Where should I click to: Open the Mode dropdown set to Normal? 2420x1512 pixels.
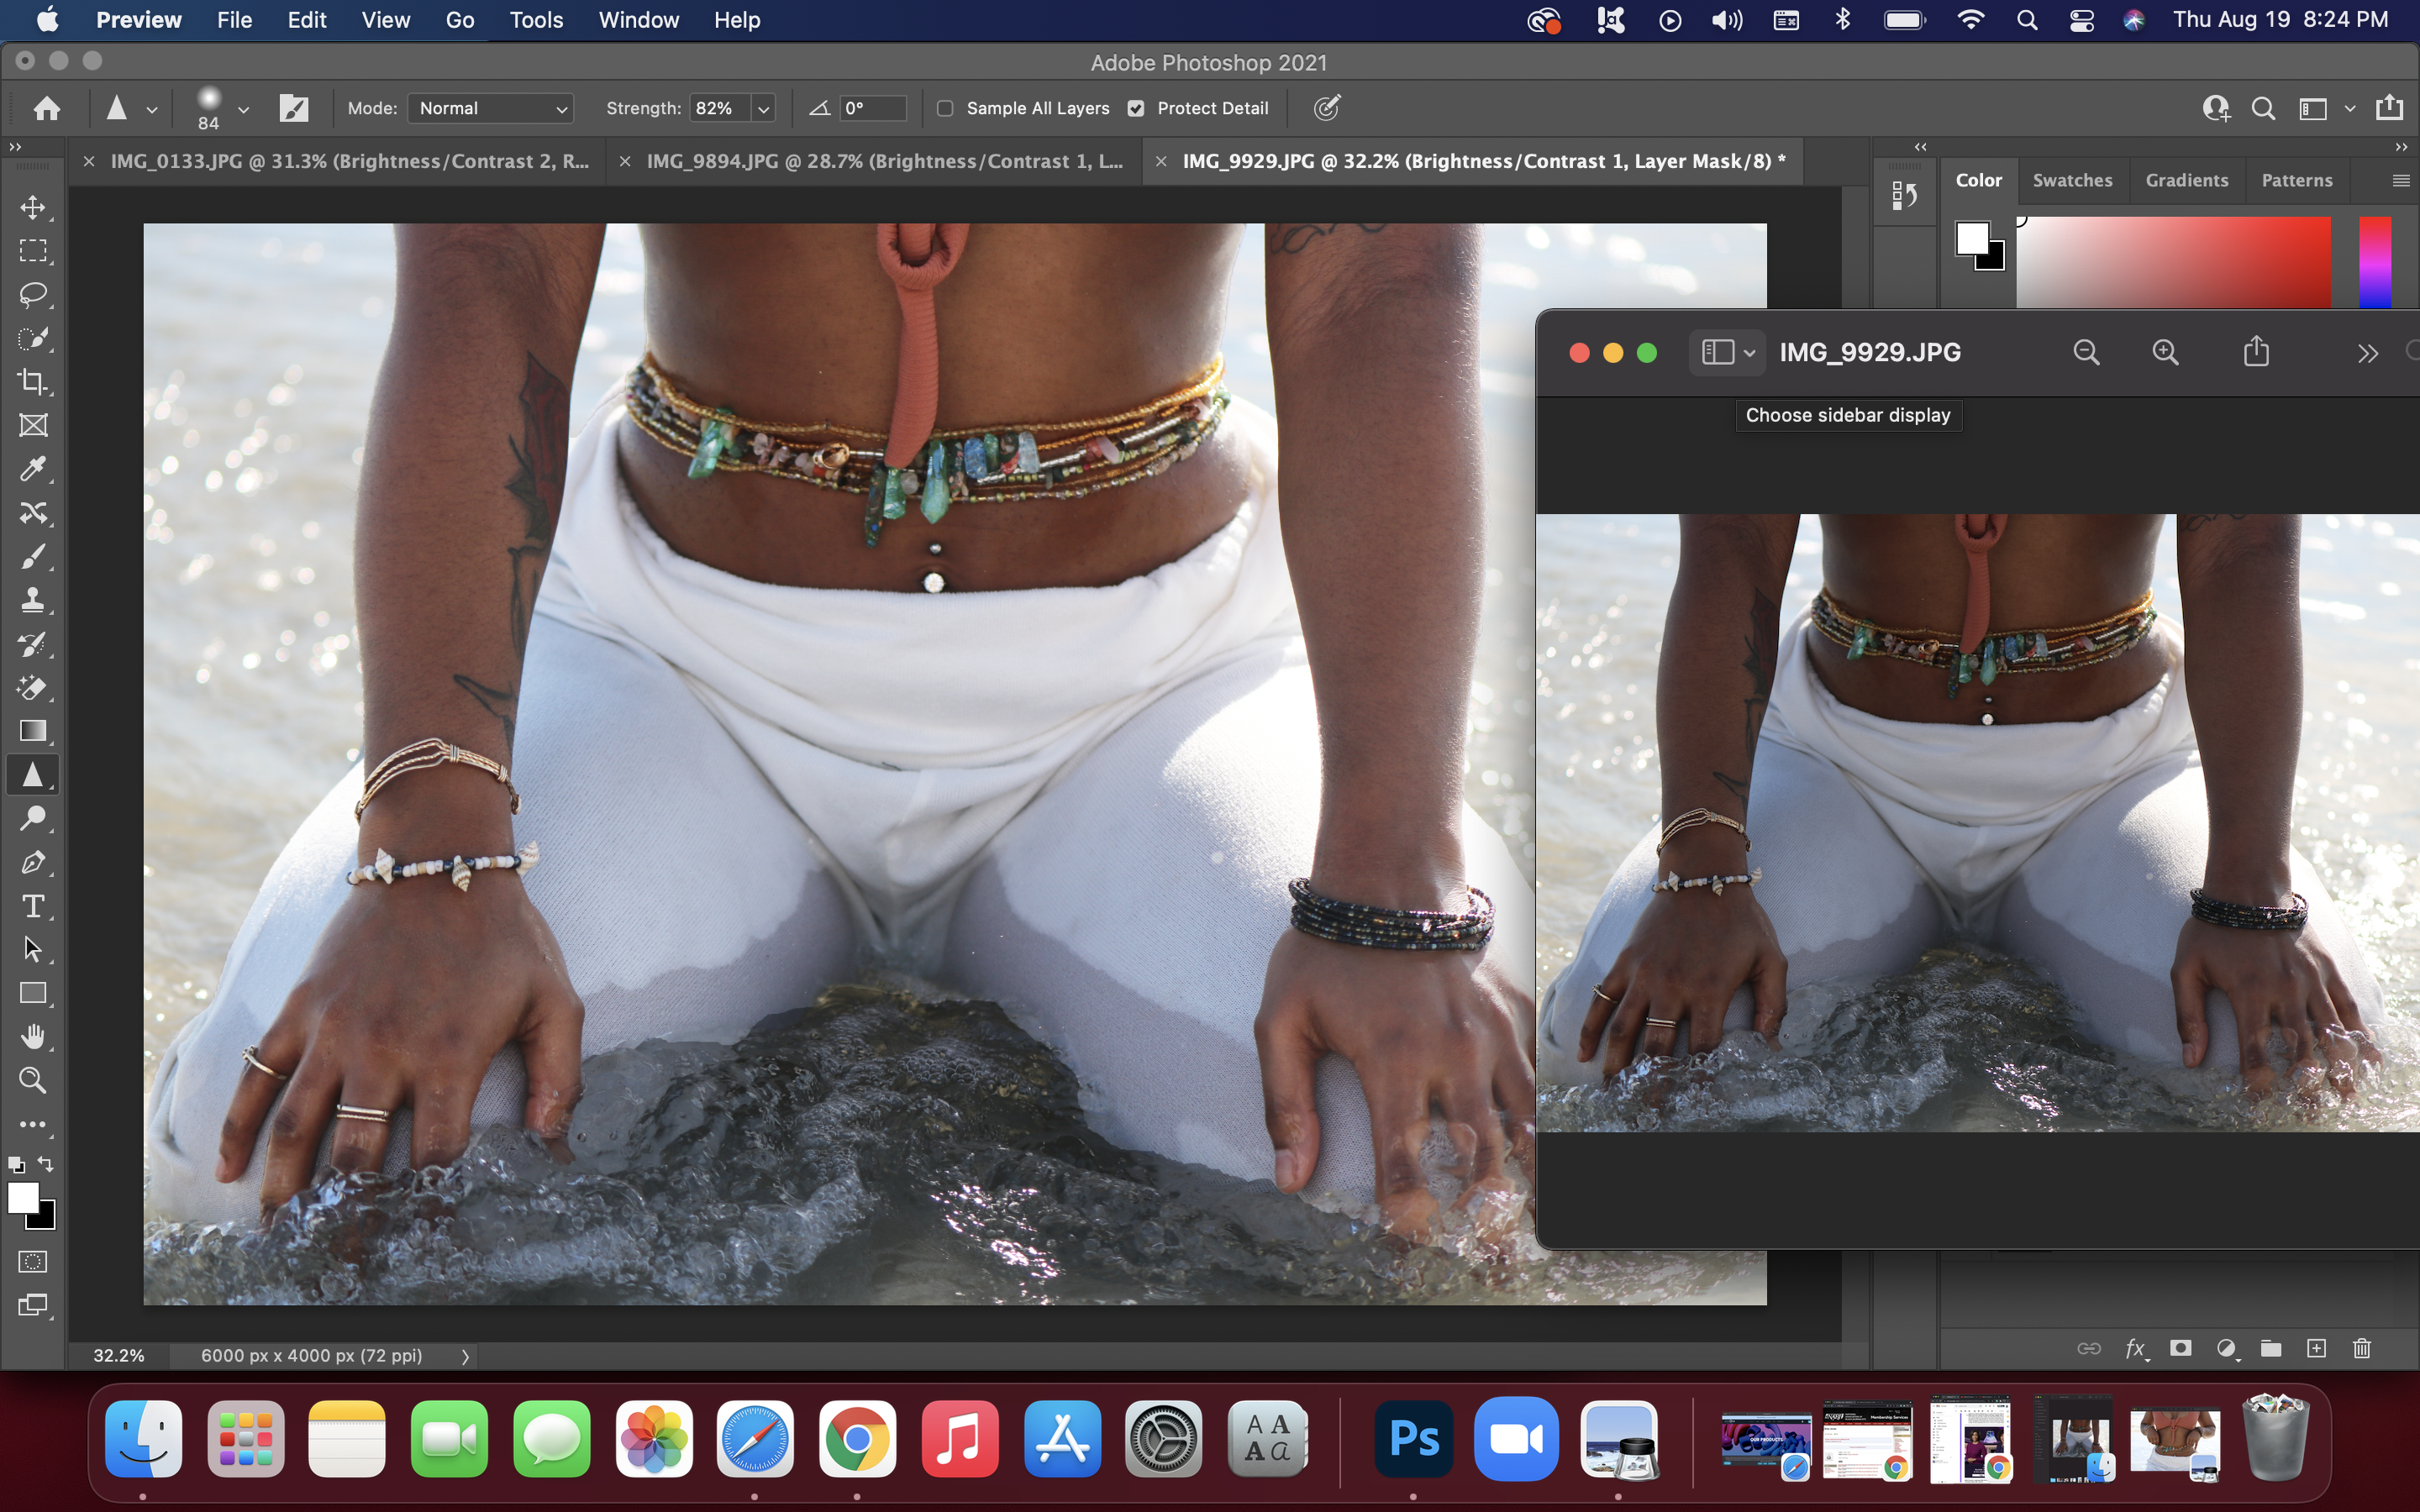tap(491, 108)
